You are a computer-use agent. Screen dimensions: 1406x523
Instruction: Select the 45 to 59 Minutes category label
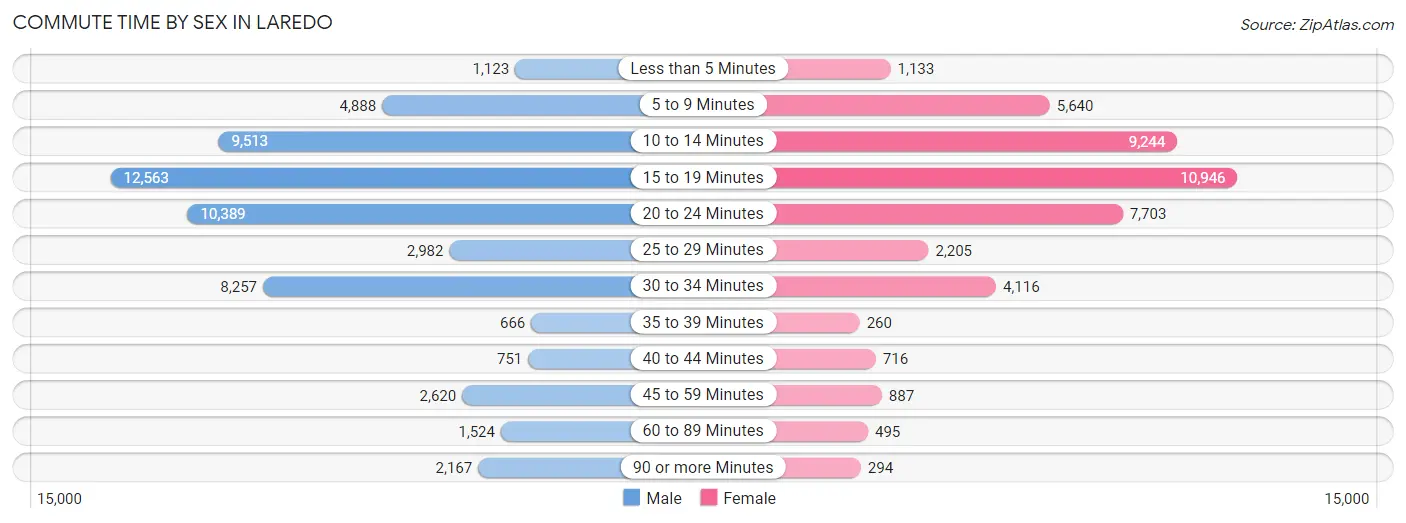coord(703,395)
